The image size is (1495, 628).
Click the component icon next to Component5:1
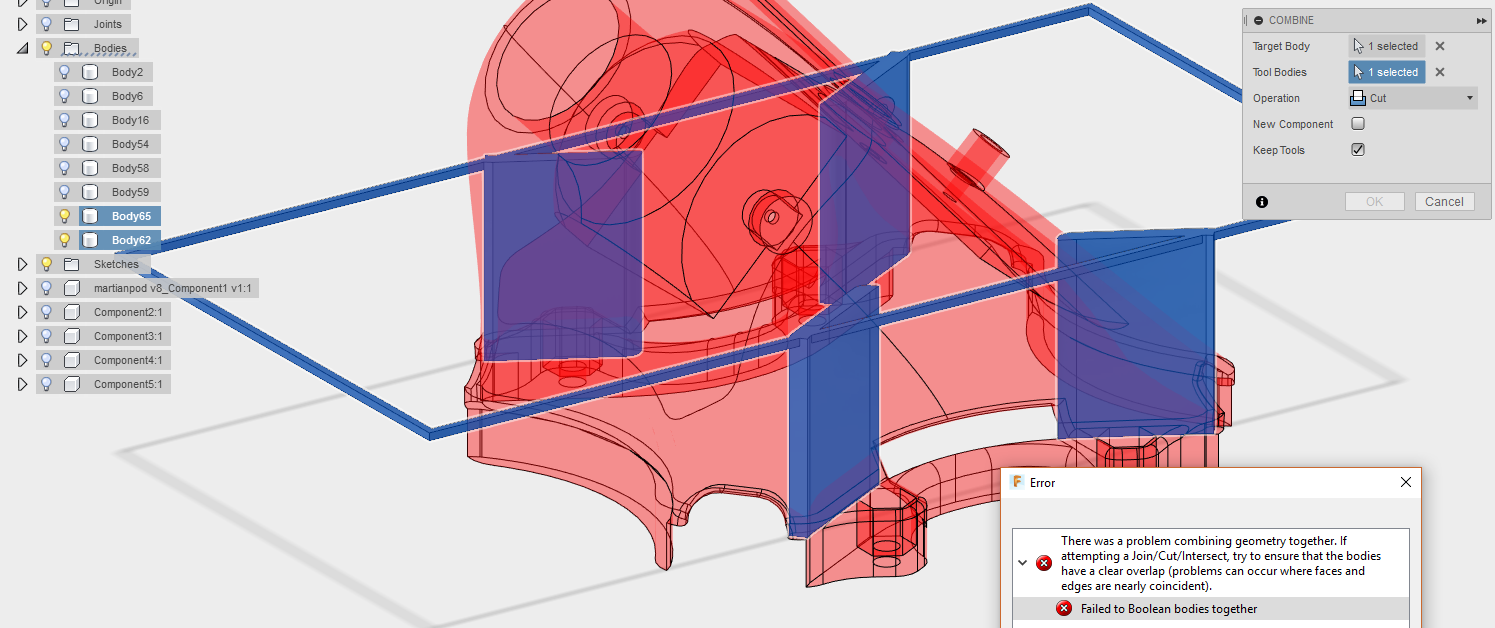pos(71,383)
